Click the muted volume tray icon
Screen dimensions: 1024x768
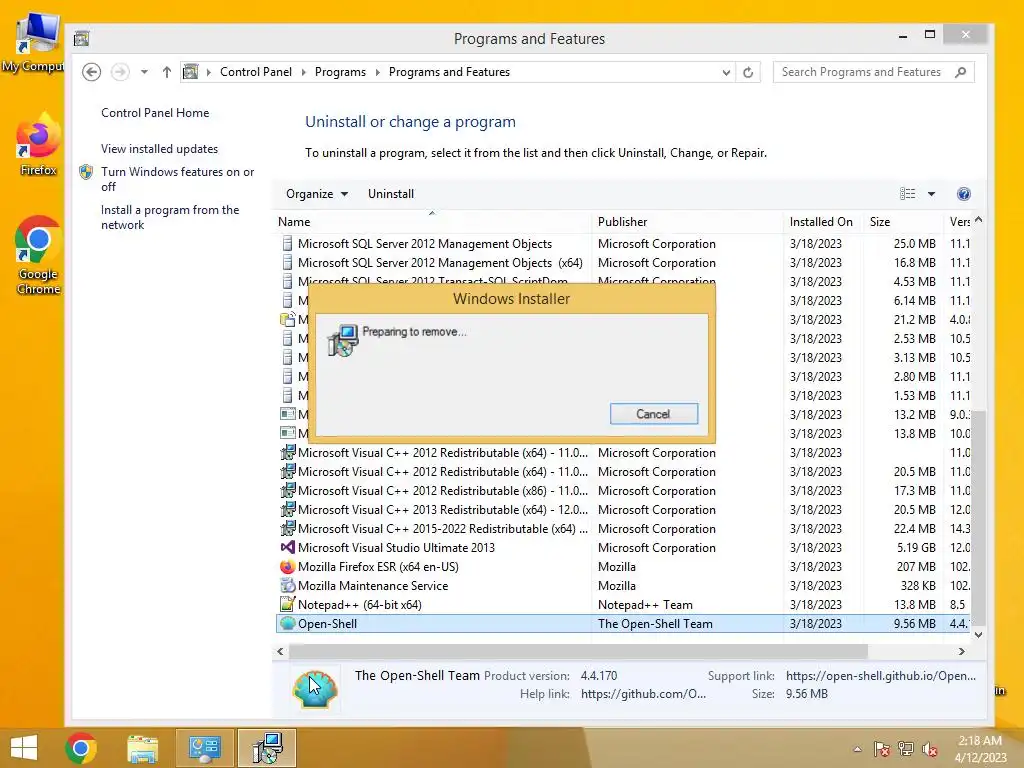(930, 749)
